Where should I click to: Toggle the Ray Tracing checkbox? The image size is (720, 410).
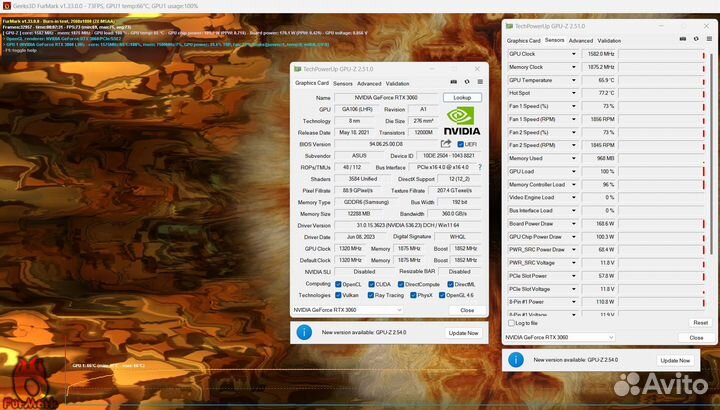(x=371, y=295)
